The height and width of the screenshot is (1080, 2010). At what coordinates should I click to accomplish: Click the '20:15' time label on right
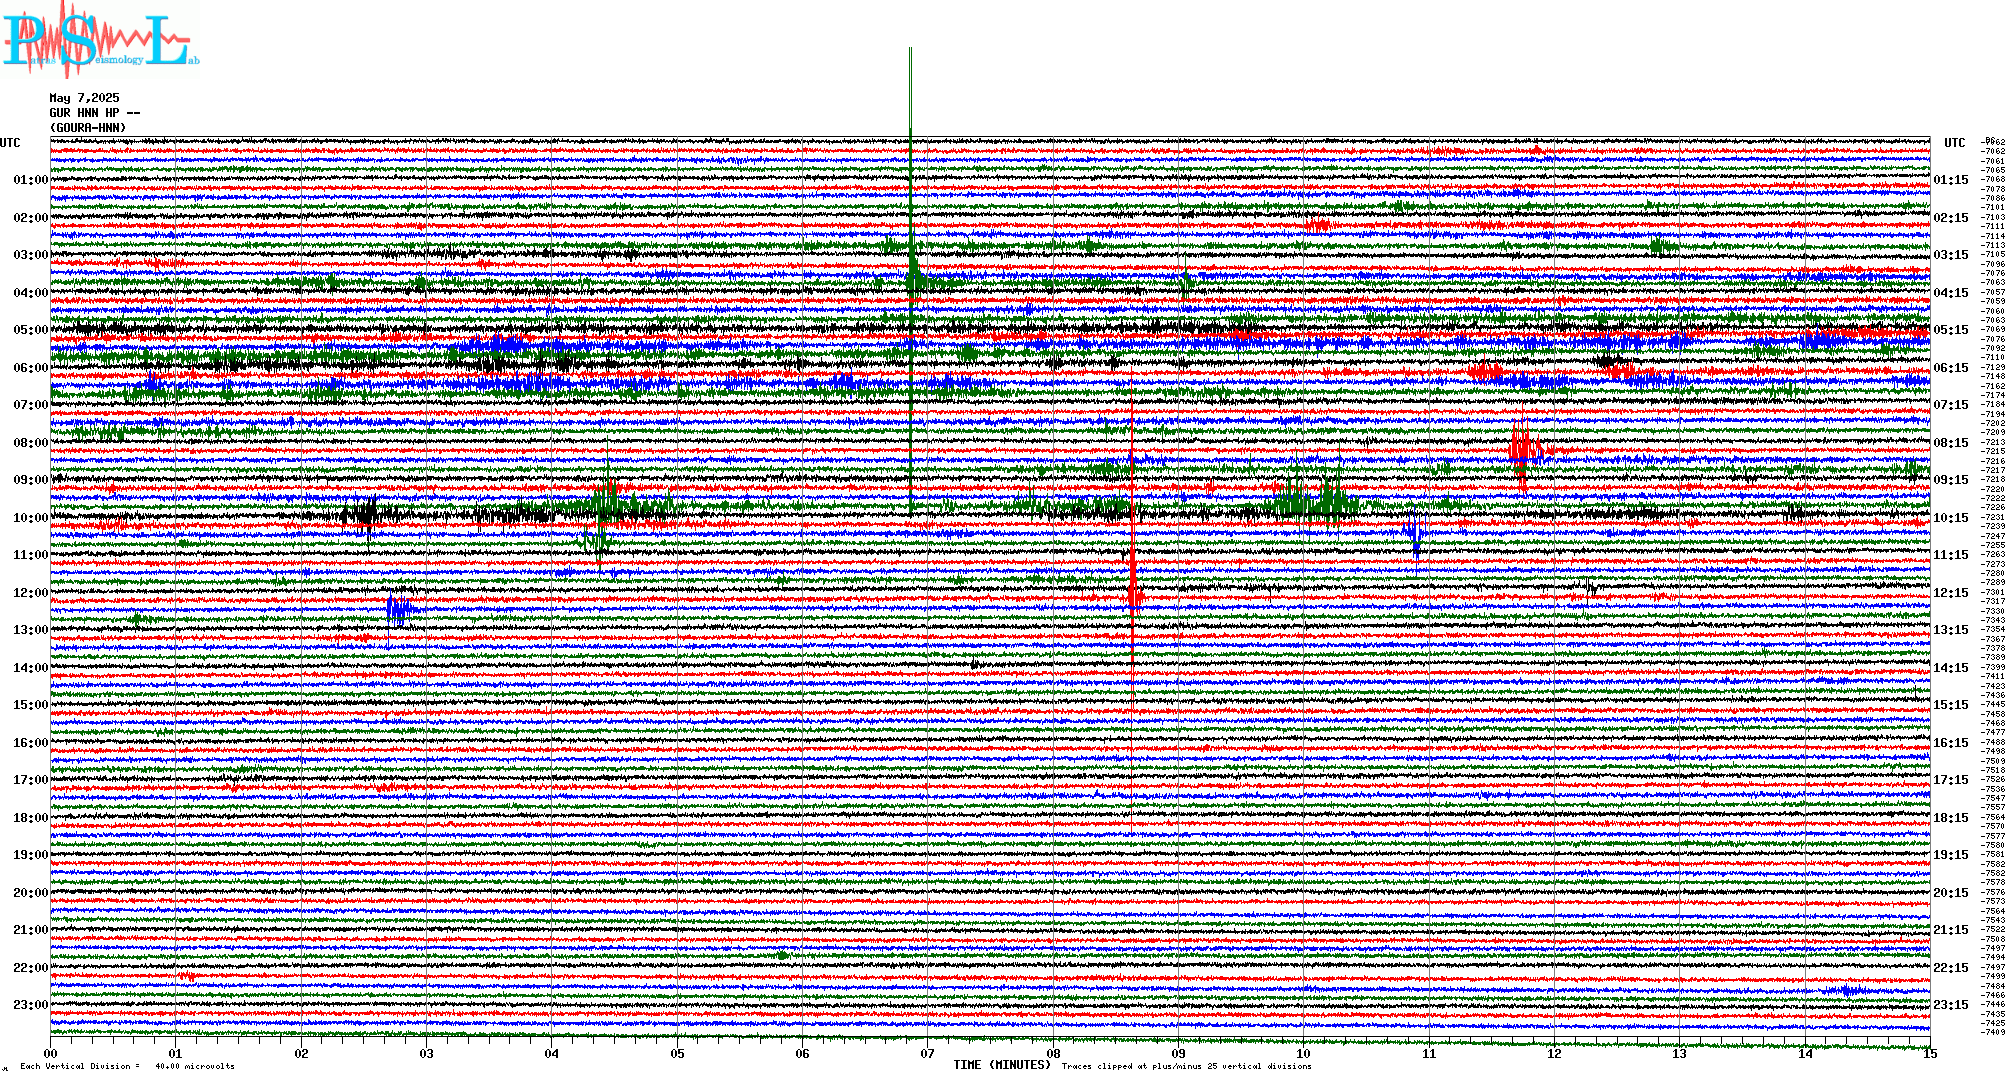click(x=1951, y=893)
